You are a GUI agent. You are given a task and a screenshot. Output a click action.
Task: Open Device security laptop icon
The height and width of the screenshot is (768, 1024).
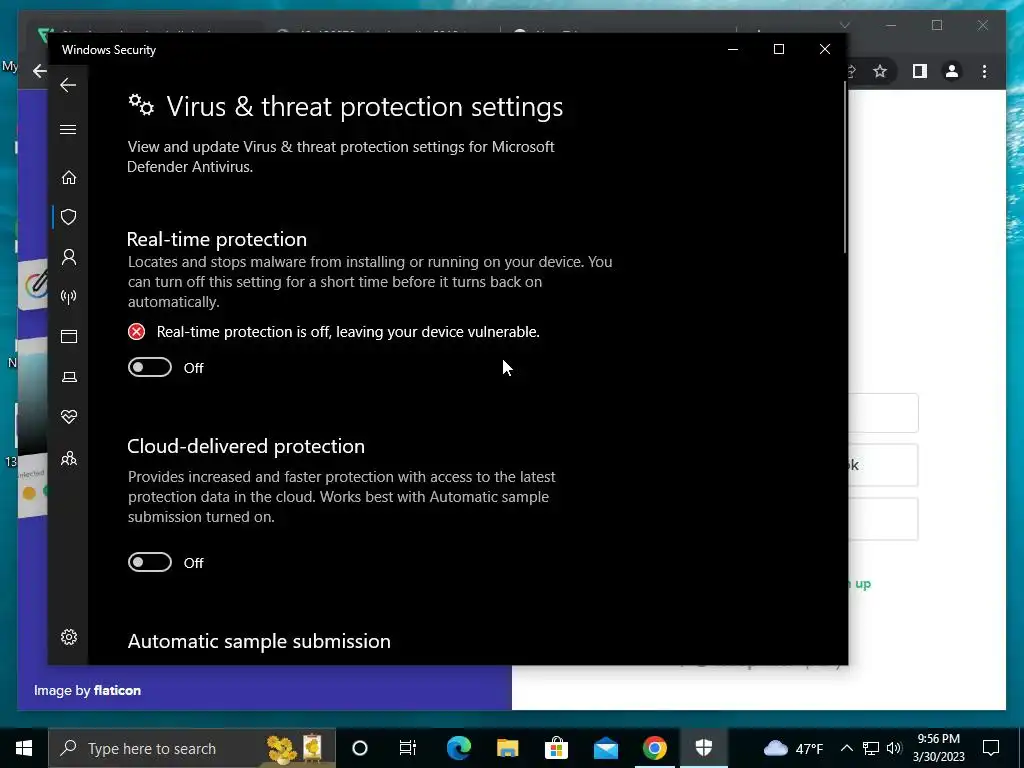[x=69, y=377]
